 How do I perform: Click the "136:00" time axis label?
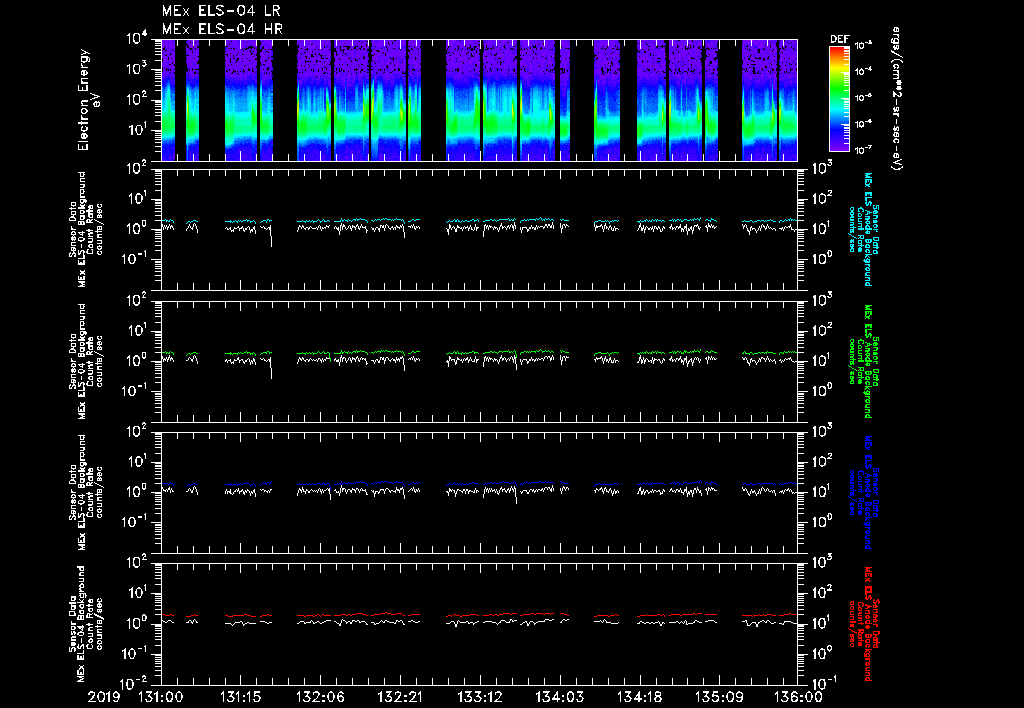coord(798,697)
